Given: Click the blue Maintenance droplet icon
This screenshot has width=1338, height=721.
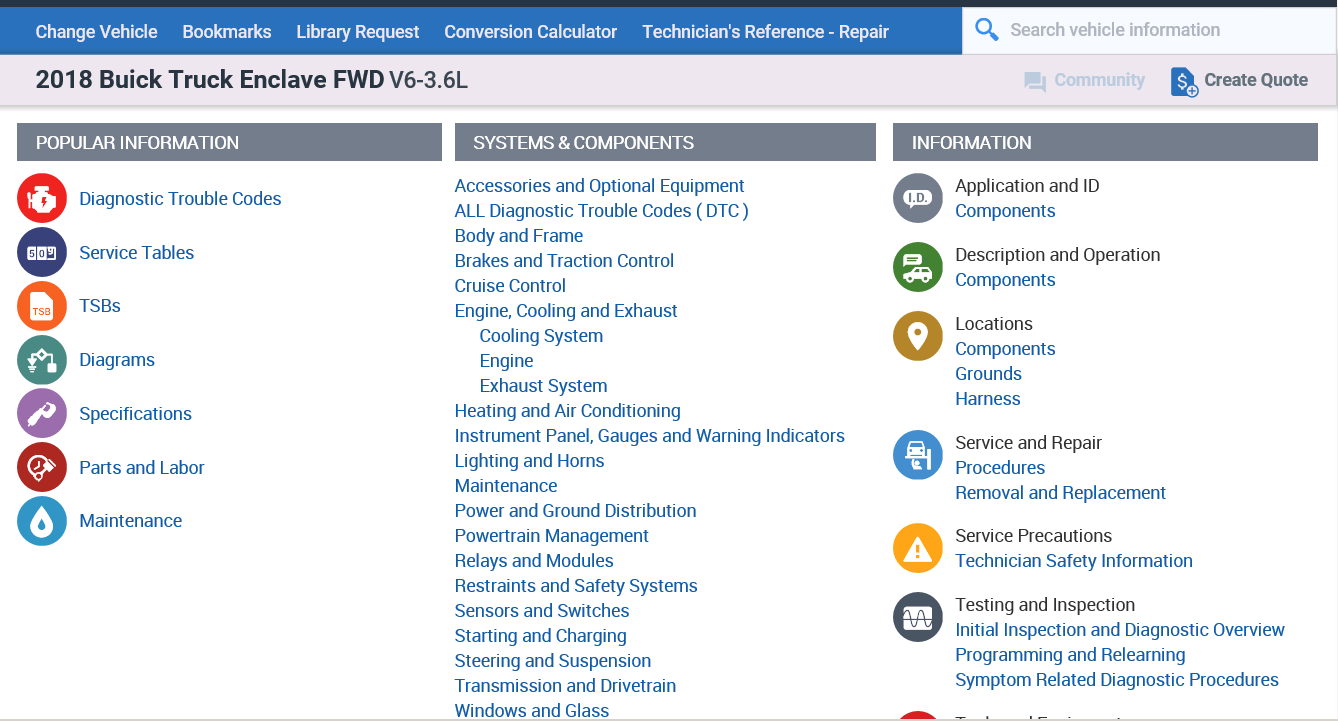Looking at the screenshot, I should 42,521.
